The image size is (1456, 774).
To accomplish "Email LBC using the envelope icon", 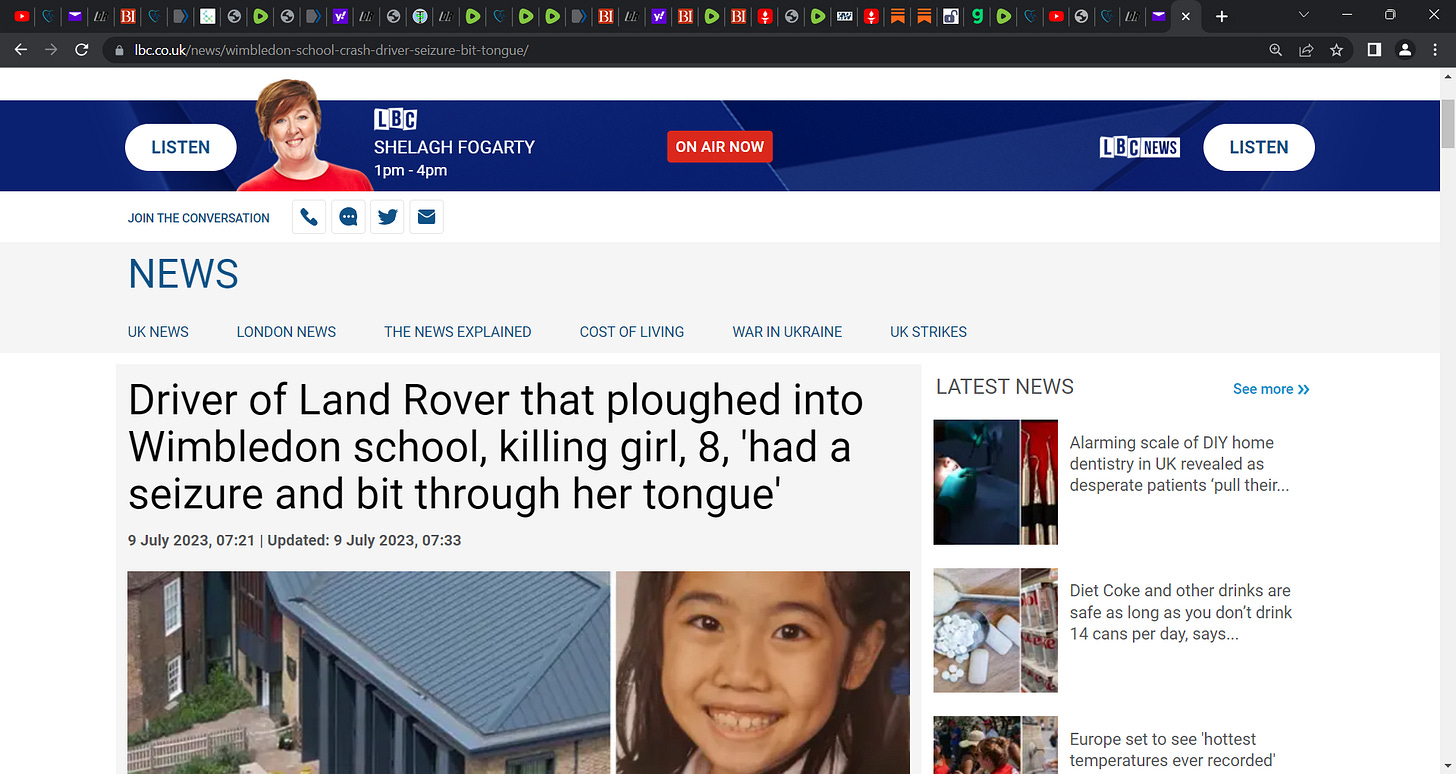I will (427, 217).
